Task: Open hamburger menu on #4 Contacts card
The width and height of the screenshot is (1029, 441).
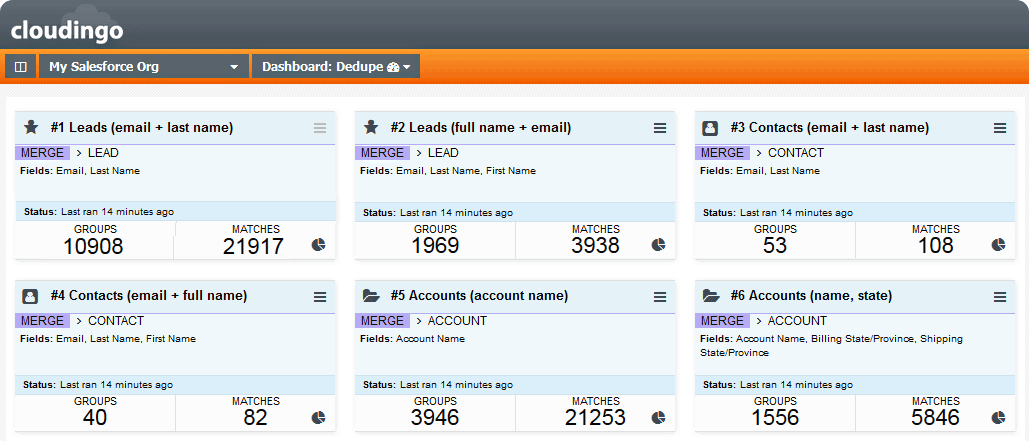Action: click(320, 297)
